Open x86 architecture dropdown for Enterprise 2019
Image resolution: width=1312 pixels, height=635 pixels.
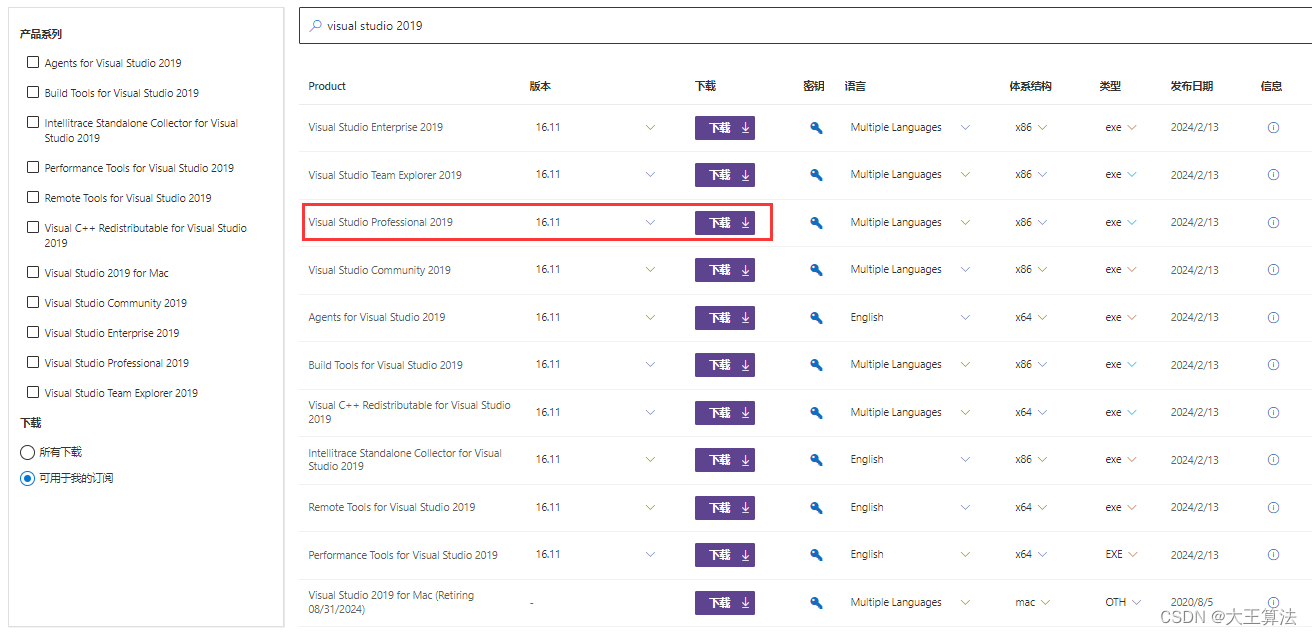point(1042,128)
